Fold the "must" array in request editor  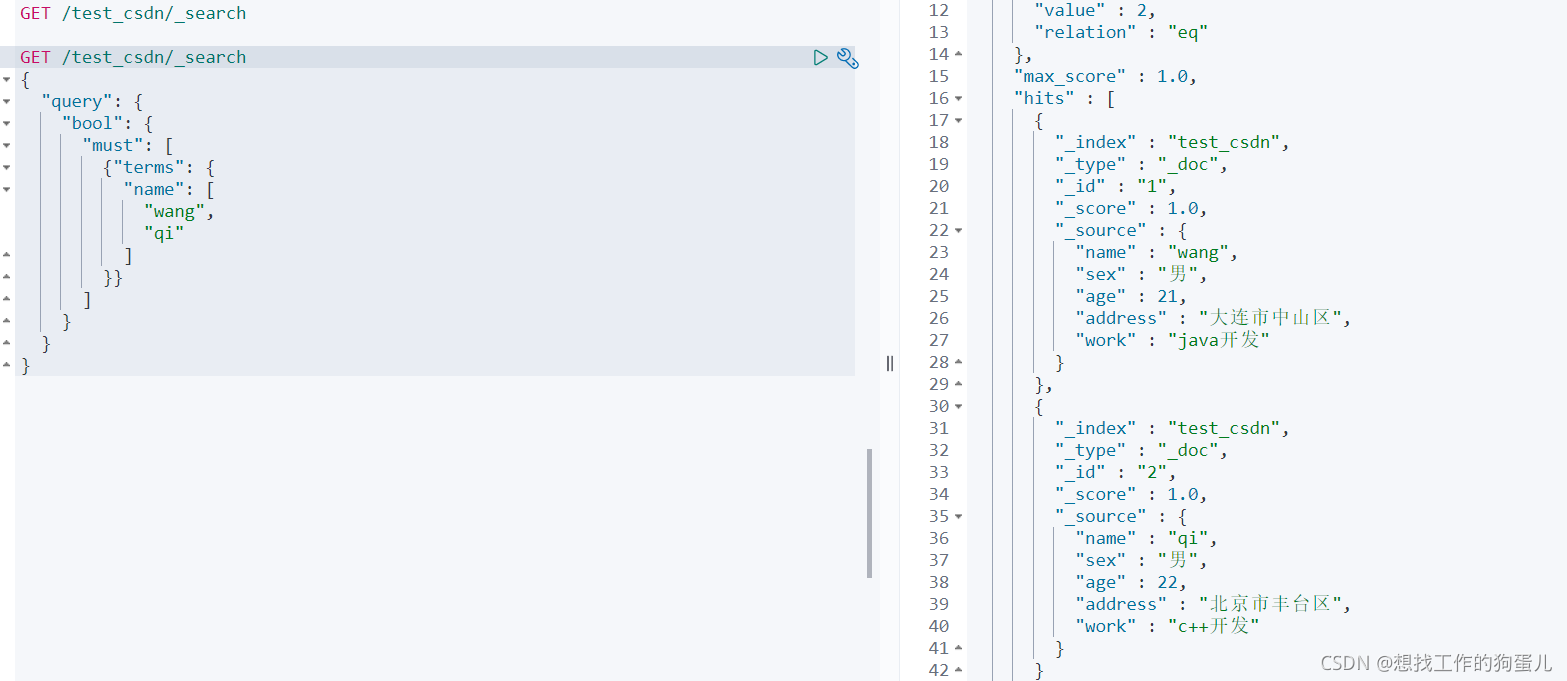(7, 145)
